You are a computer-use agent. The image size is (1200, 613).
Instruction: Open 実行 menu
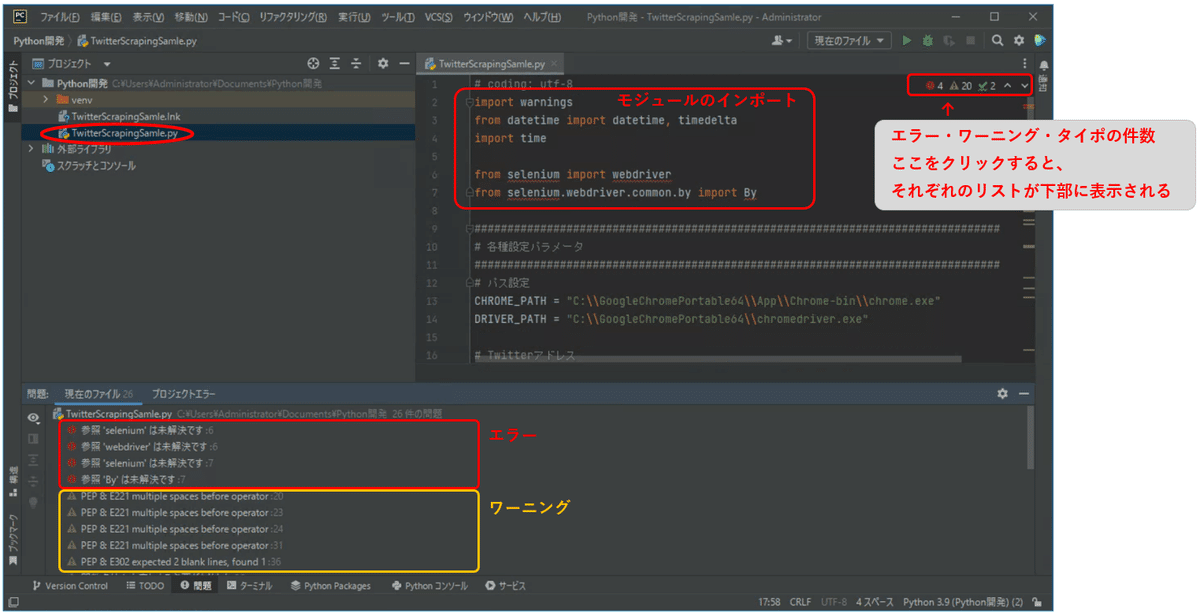352,17
